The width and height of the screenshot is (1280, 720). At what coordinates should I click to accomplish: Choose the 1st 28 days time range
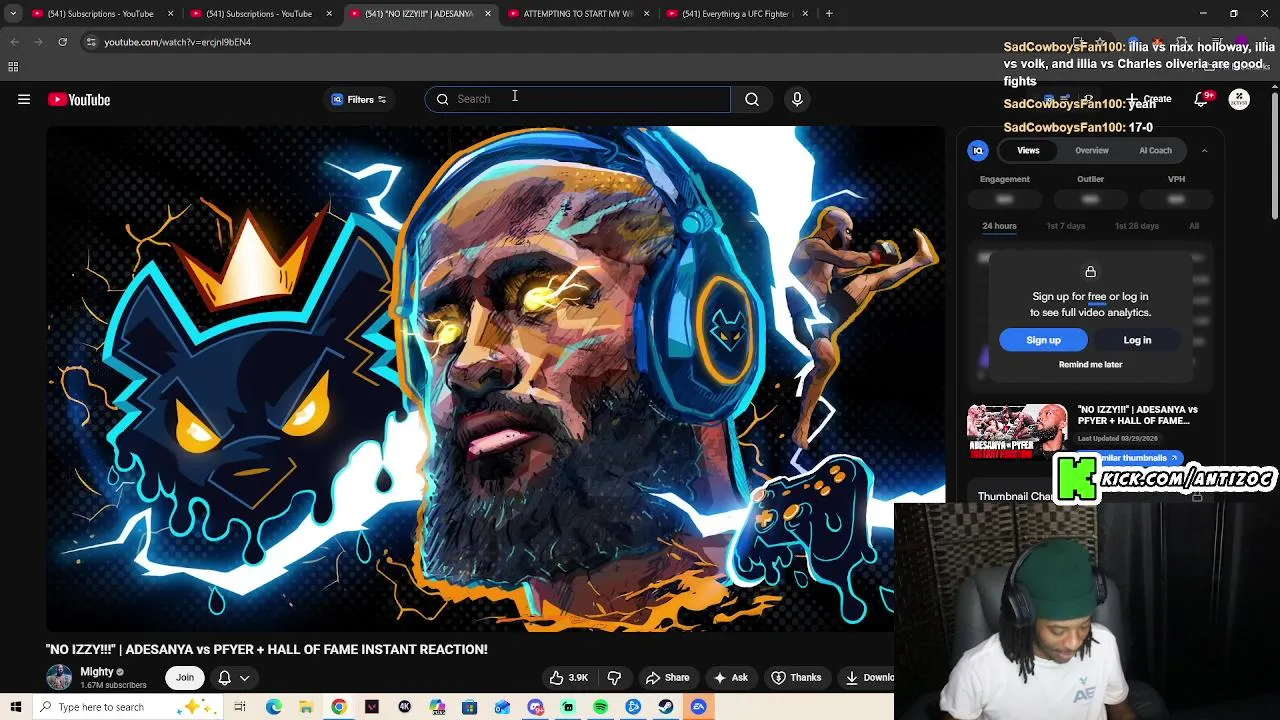click(x=1137, y=226)
